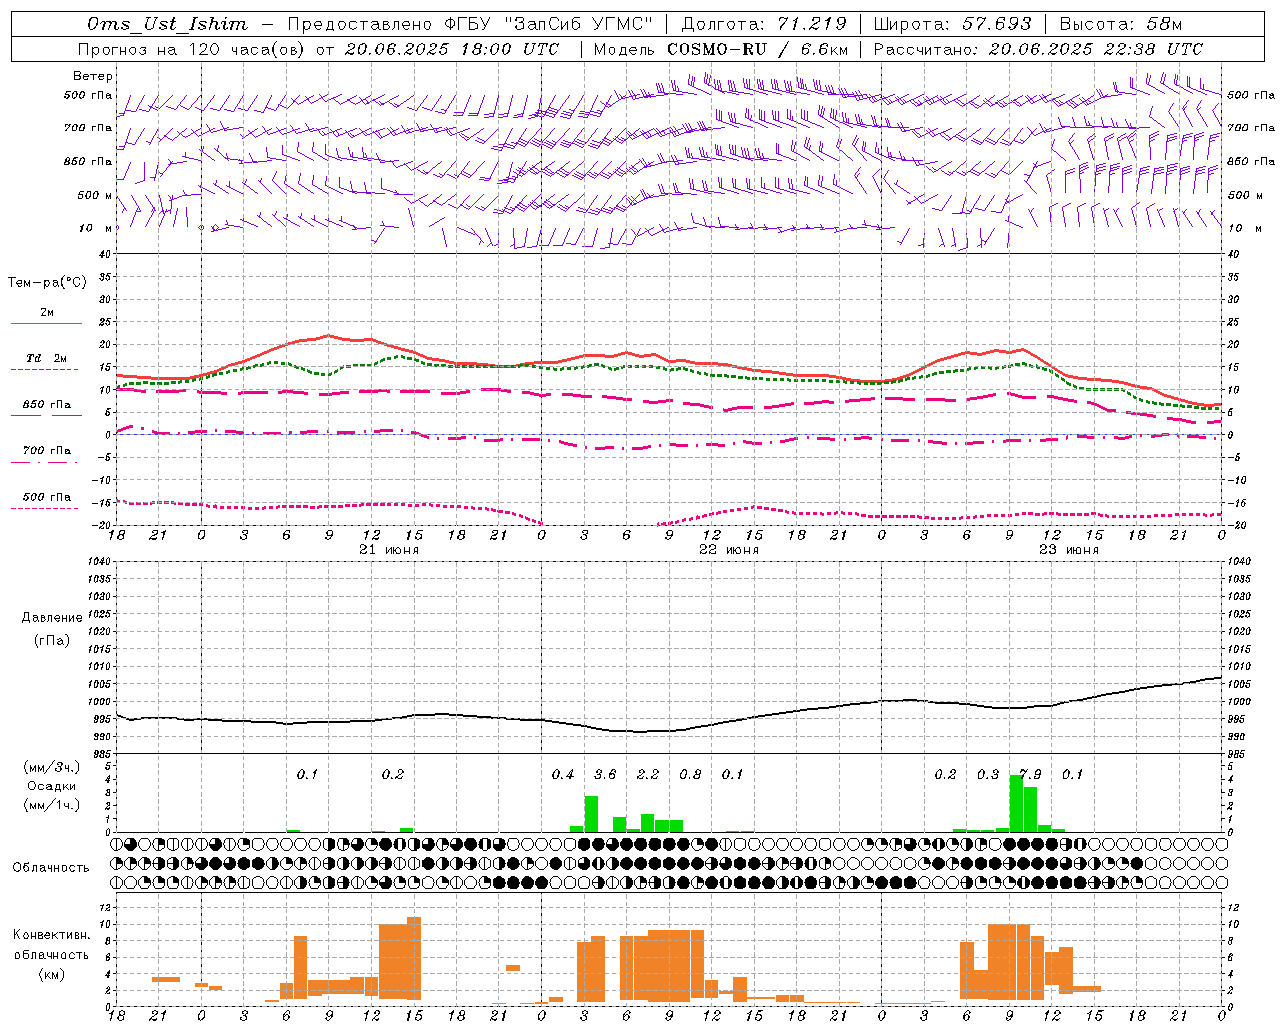Viewport: 1280px width, 1024px height.
Task: Click the 23 июня date label
Action: click(1069, 550)
